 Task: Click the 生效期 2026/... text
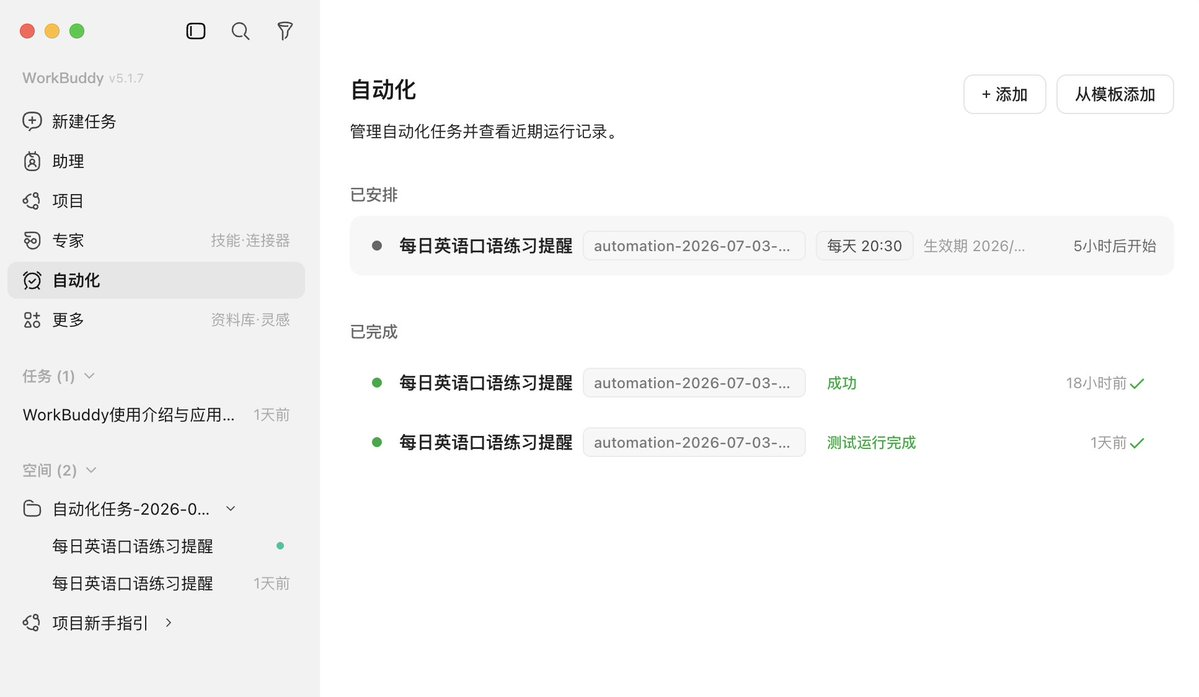[974, 246]
